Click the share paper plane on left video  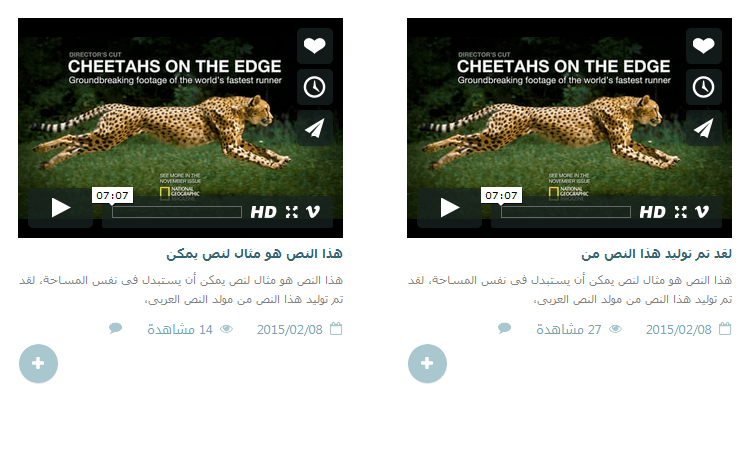[314, 128]
